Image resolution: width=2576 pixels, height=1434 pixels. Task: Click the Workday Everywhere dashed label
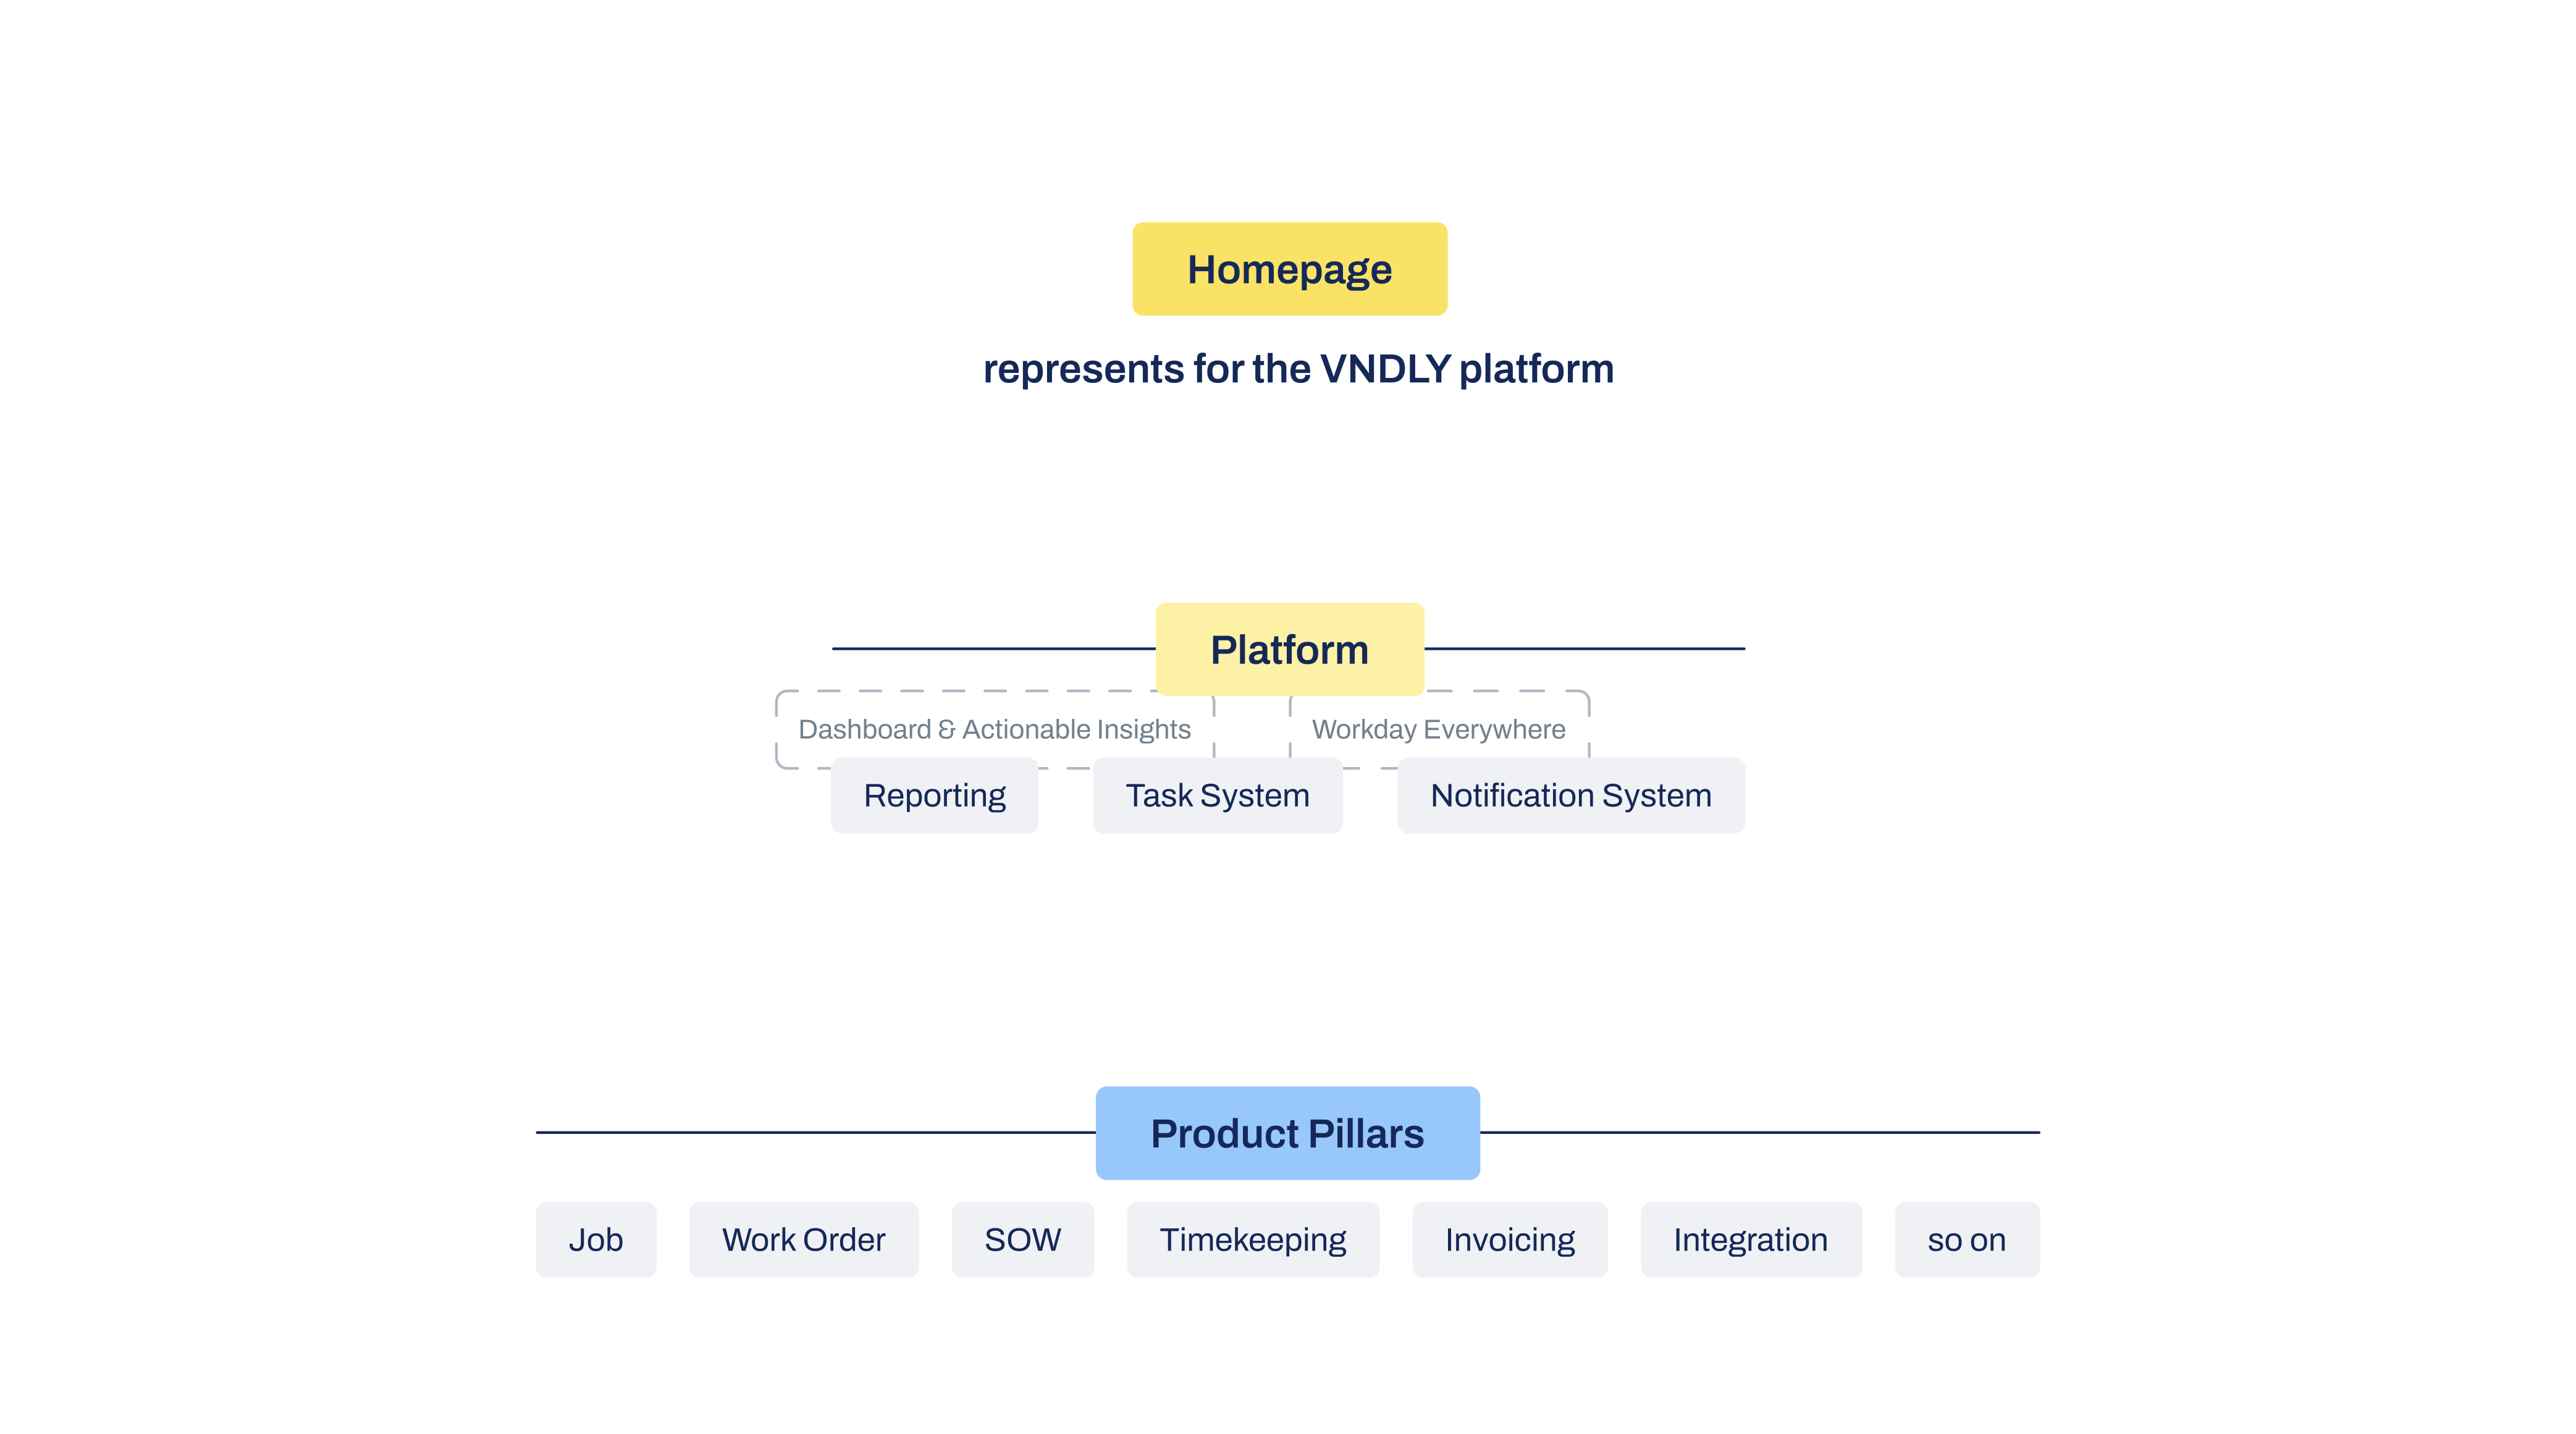(1438, 728)
